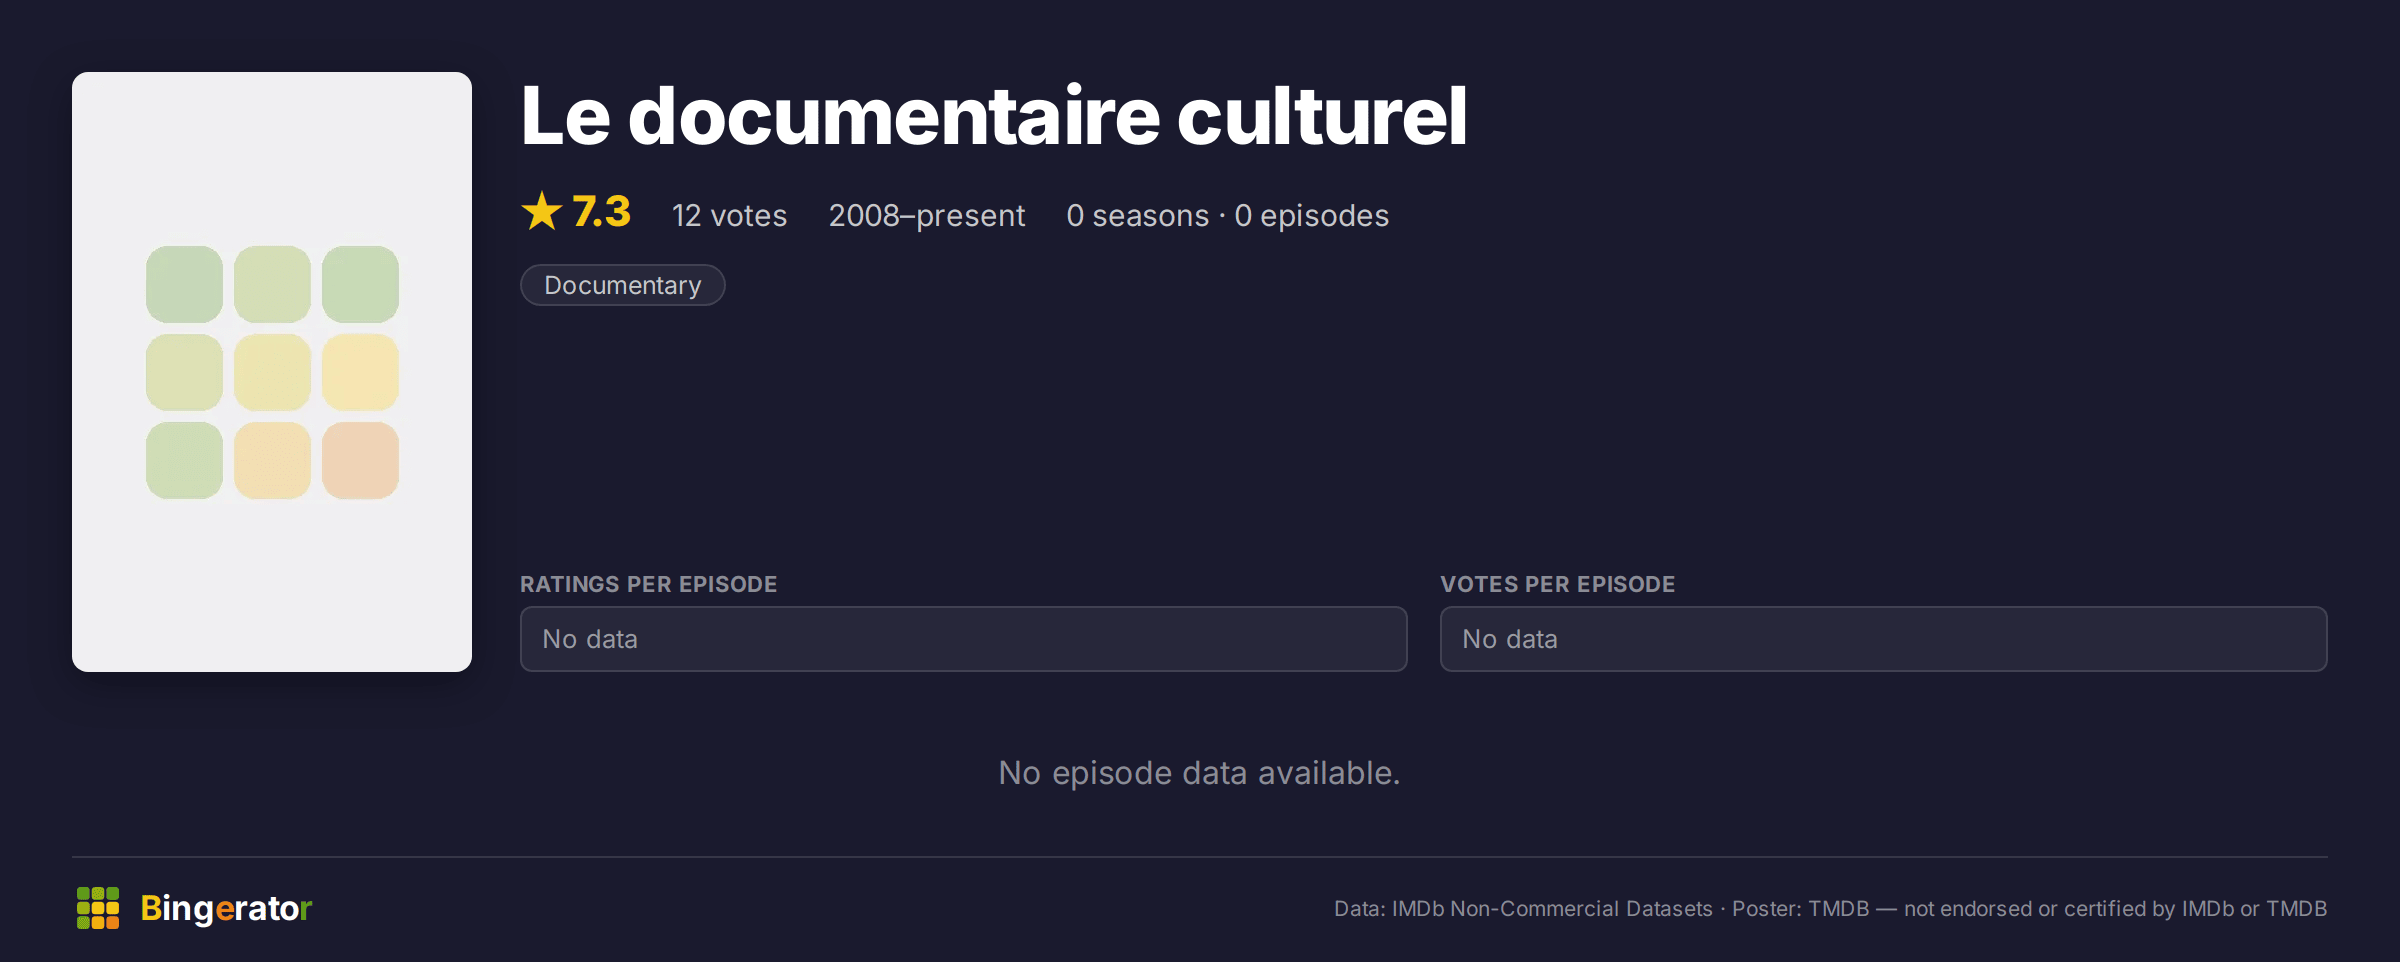Click the placeholder poster image
This screenshot has width=2400, height=962.
pos(272,372)
